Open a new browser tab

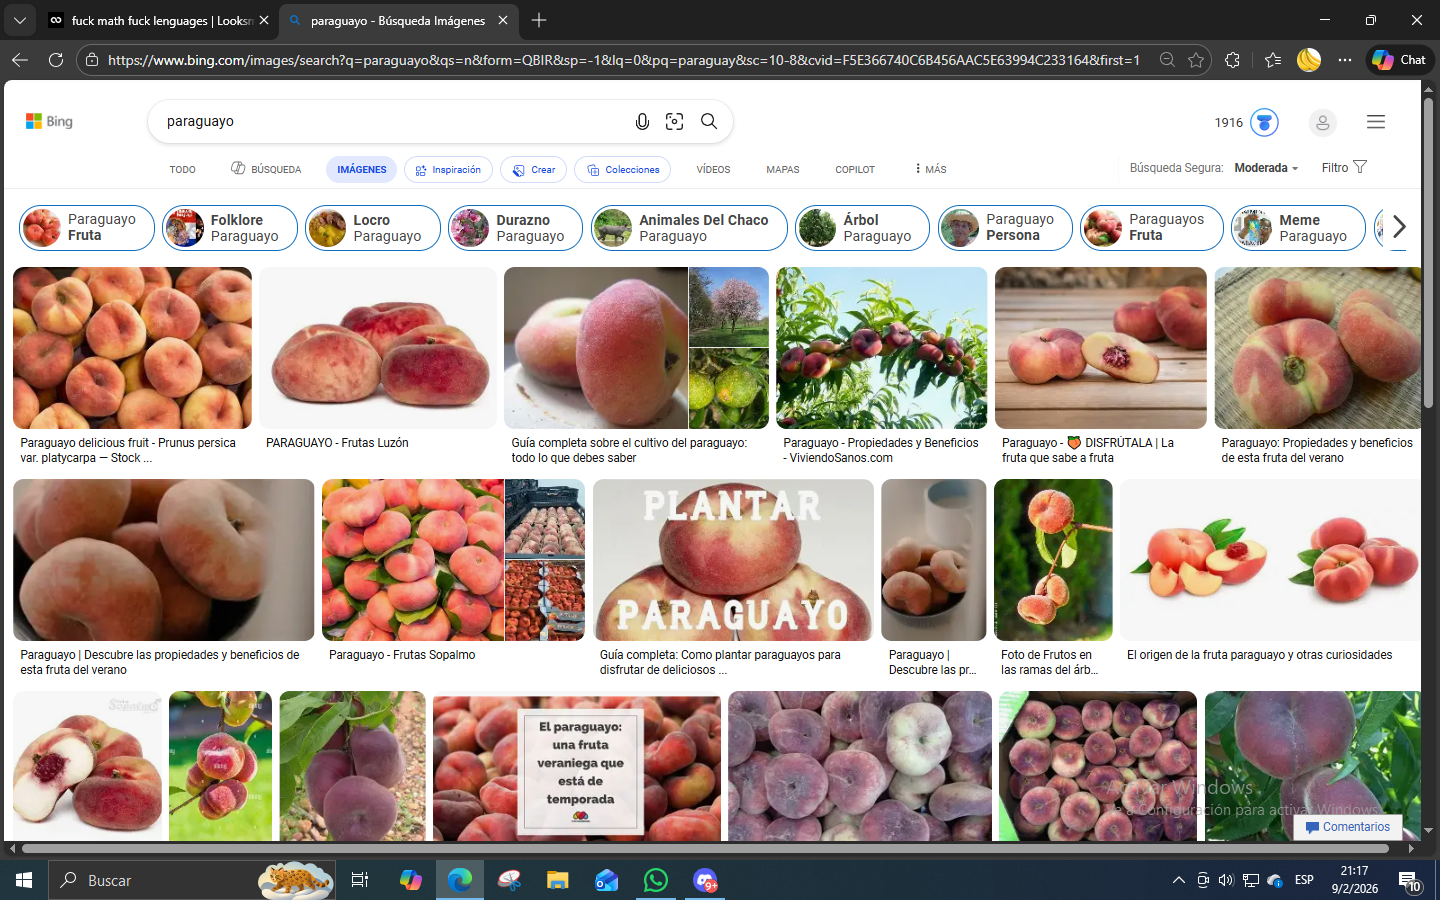539,20
